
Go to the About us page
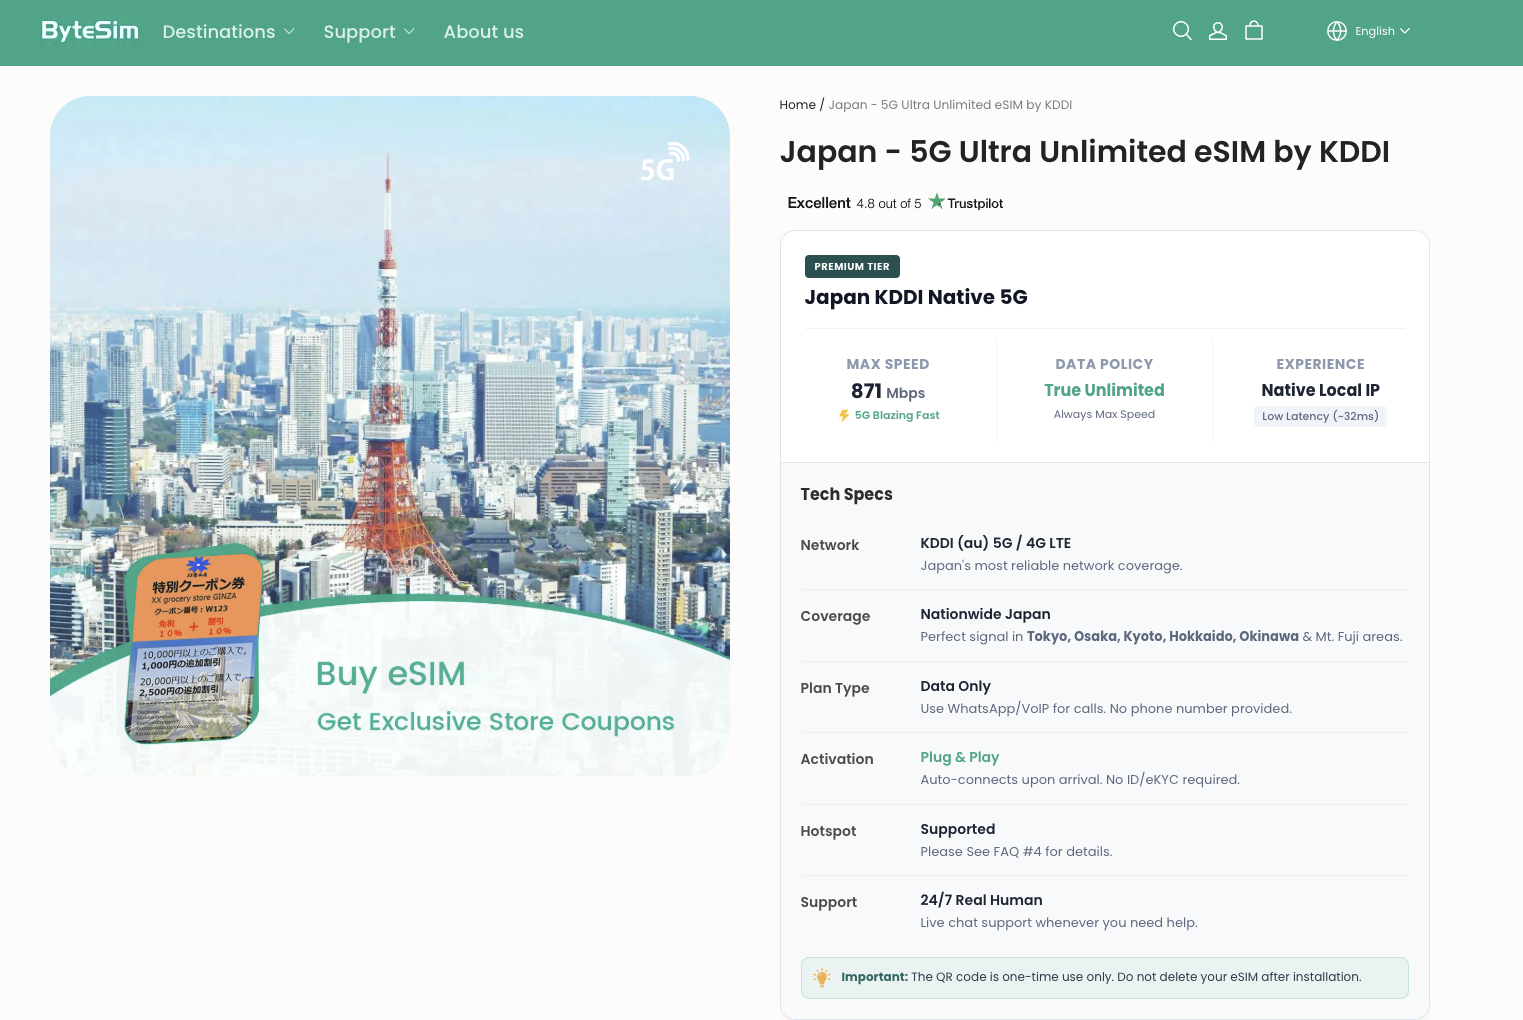click(484, 31)
